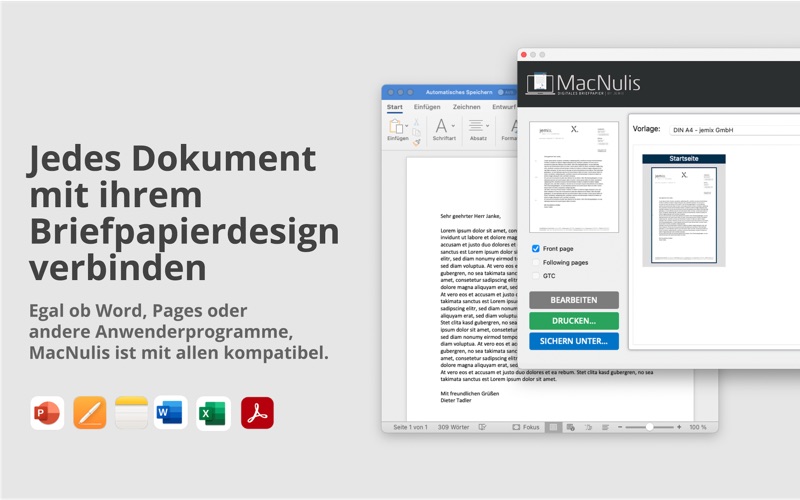Open the Einfügen ribbon tab in Word

pyautogui.click(x=427, y=107)
